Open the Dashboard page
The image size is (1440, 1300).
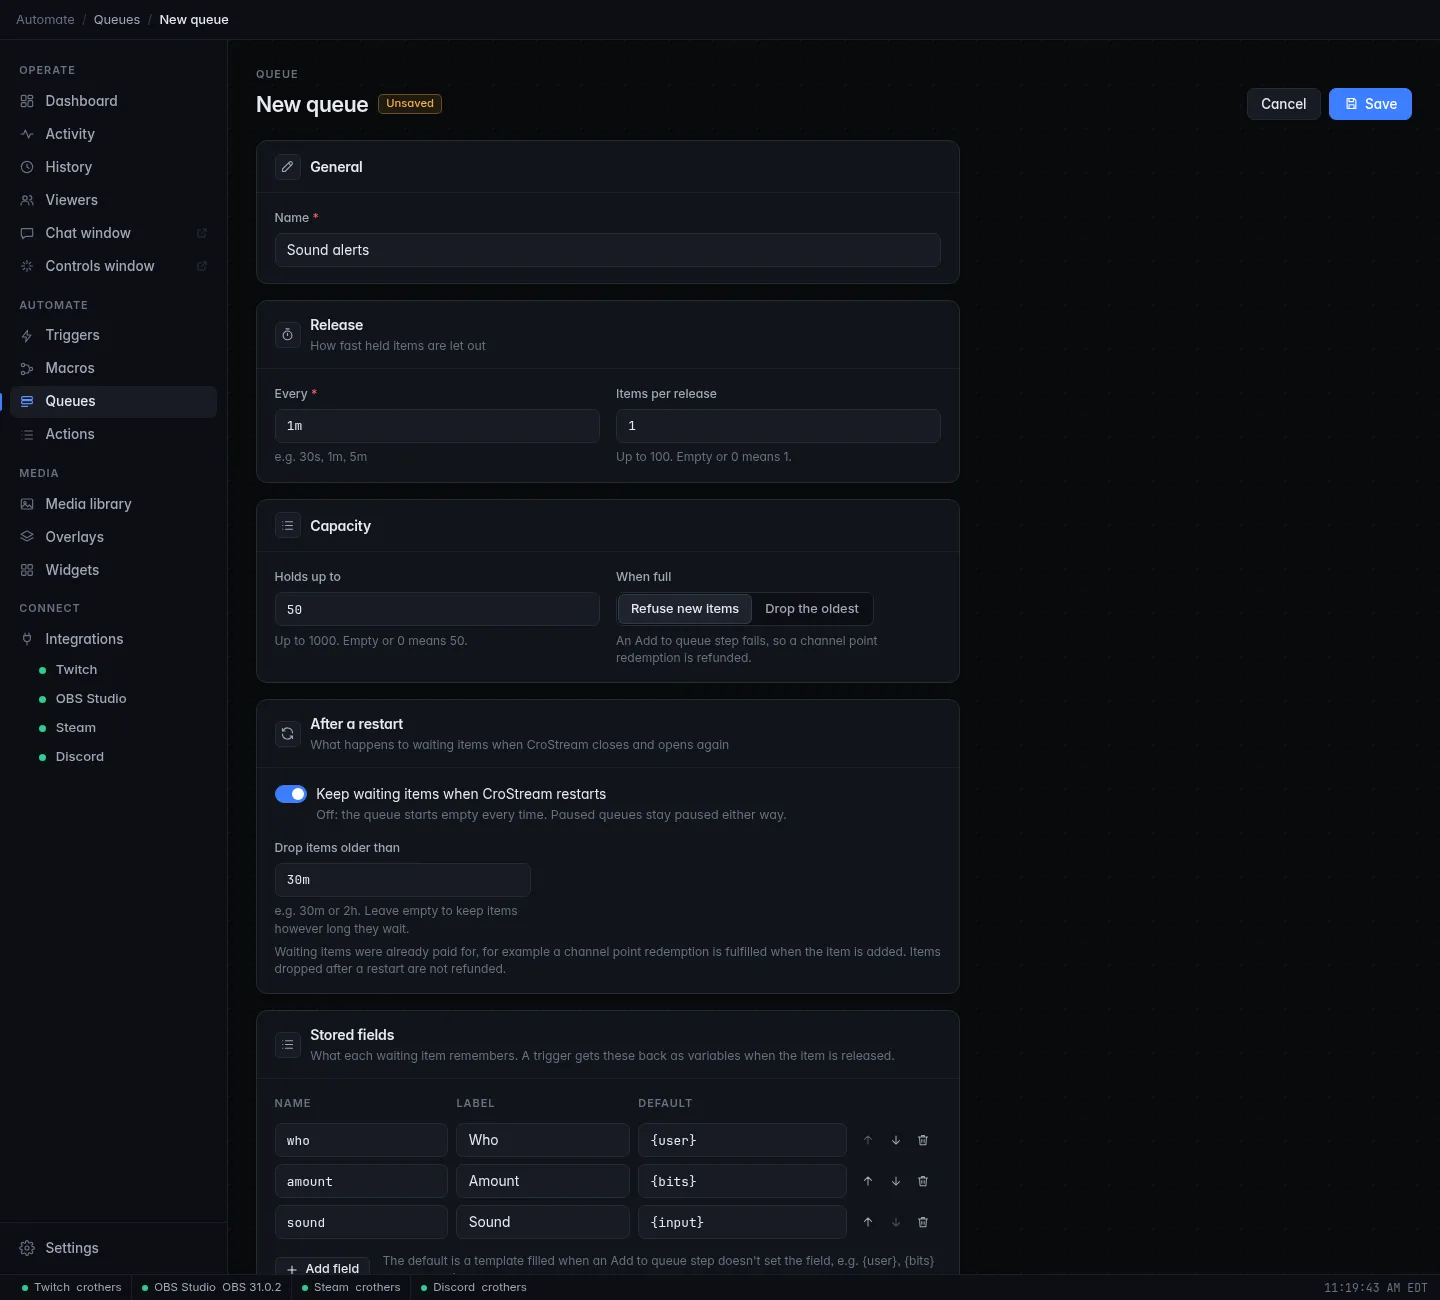[x=114, y=101]
